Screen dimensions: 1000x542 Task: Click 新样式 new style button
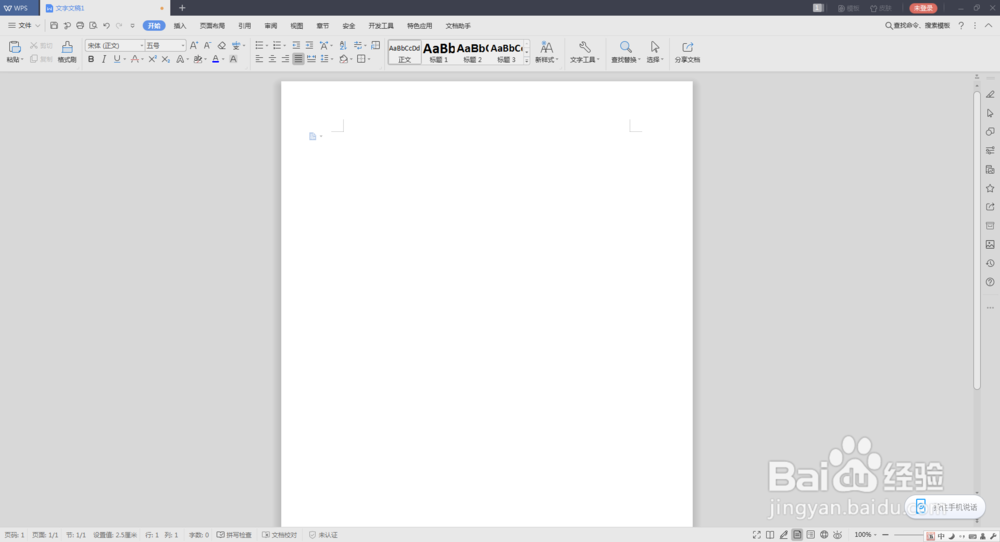click(x=547, y=52)
